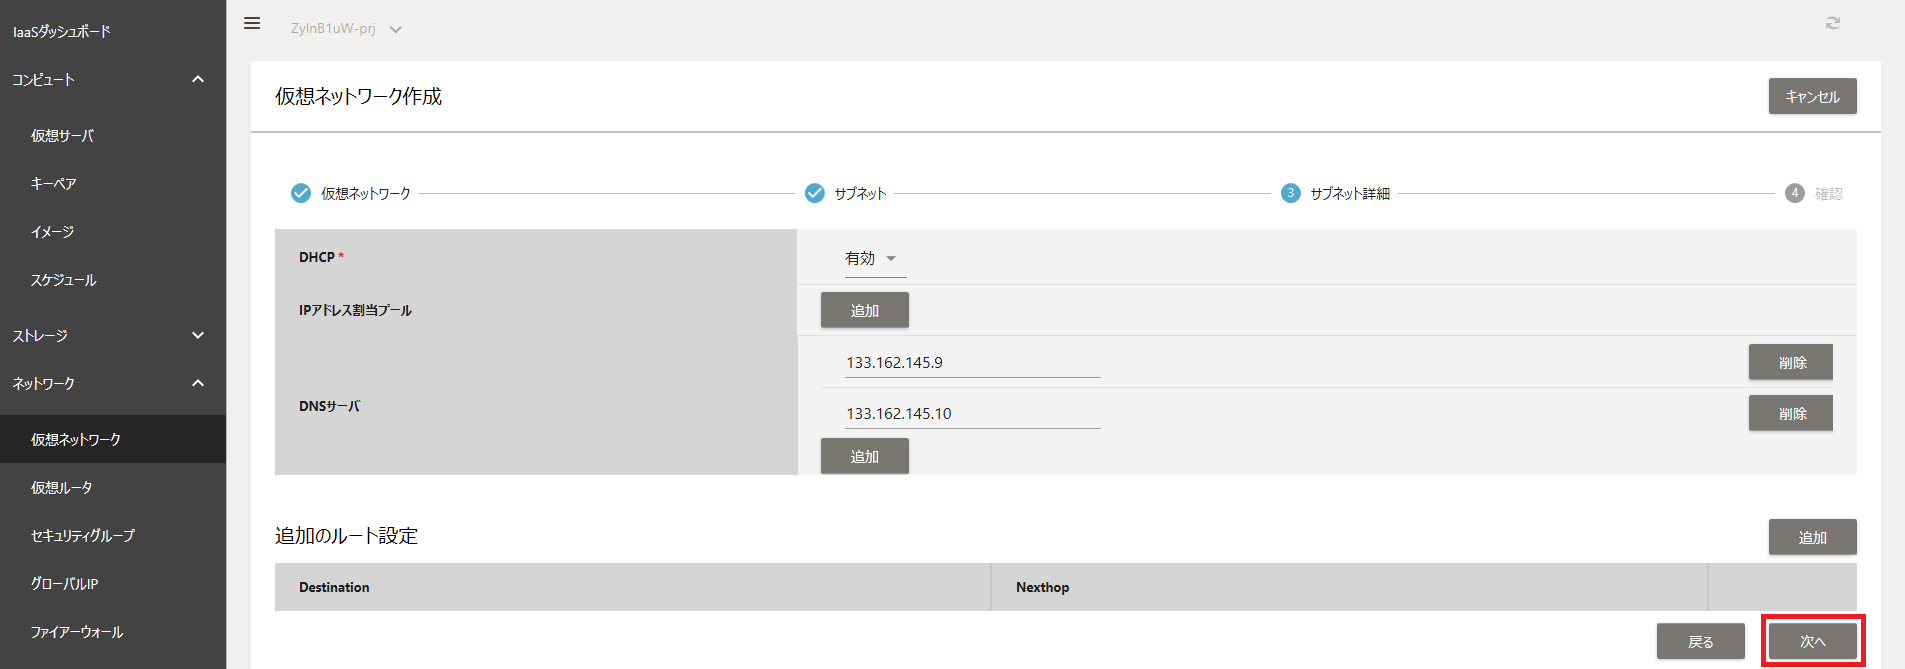The image size is (1905, 669).
Task: Delete DNS server 133.162.145.9
Action: pyautogui.click(x=1790, y=362)
